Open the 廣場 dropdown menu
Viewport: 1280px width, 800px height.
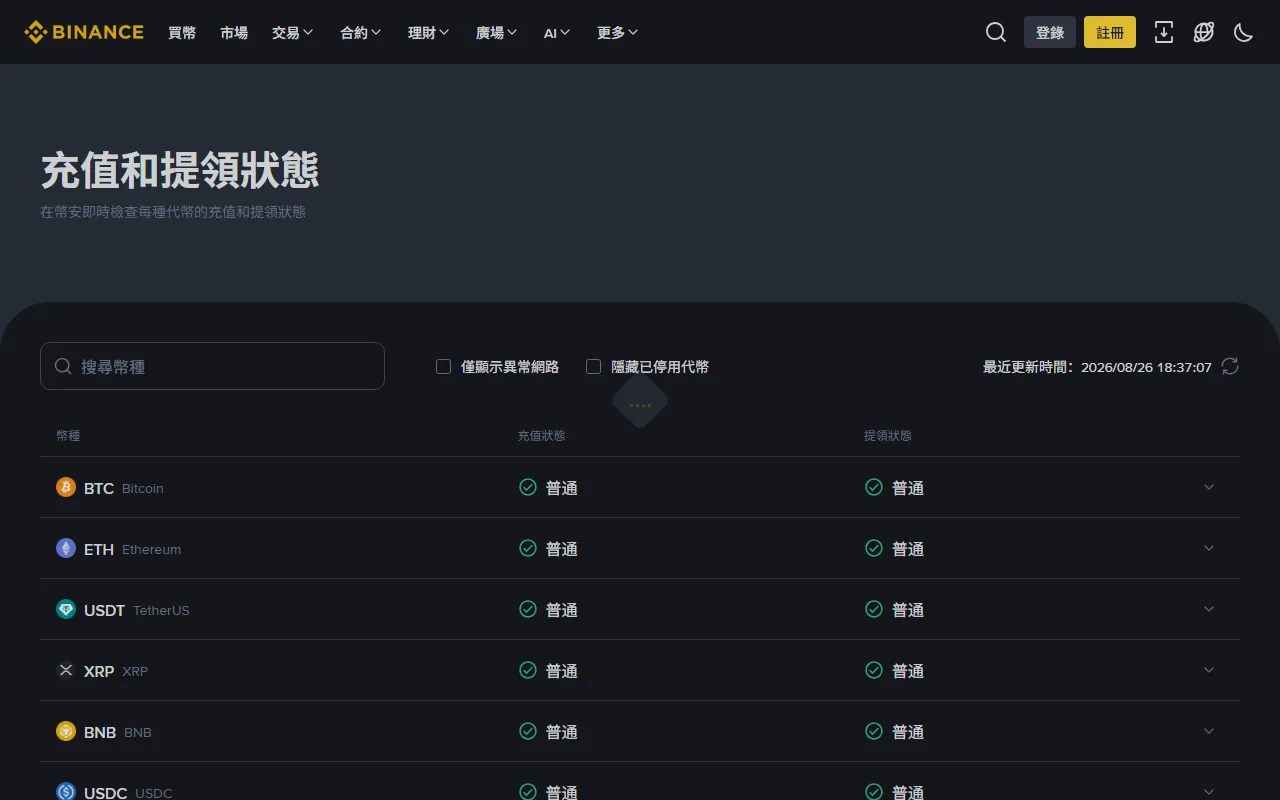497,32
